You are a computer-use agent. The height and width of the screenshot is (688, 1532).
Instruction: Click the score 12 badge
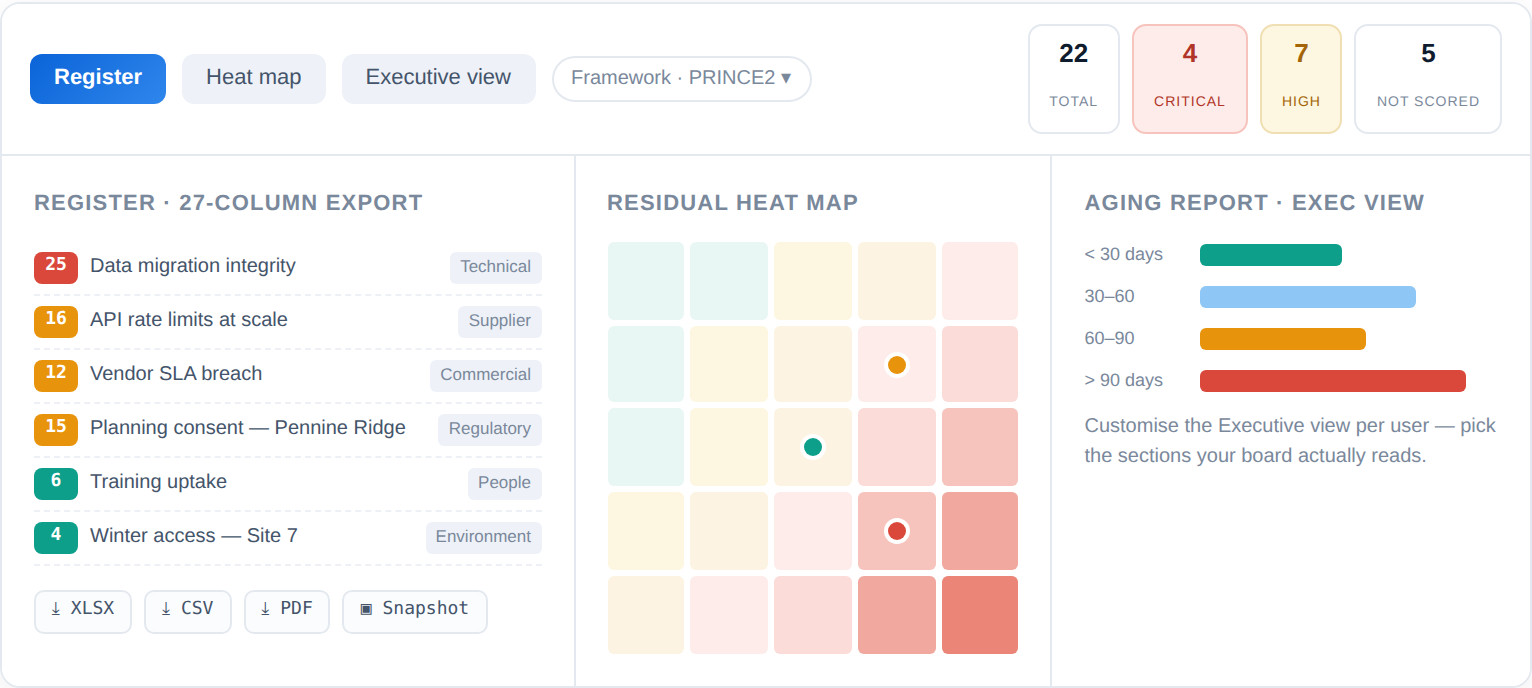(56, 375)
